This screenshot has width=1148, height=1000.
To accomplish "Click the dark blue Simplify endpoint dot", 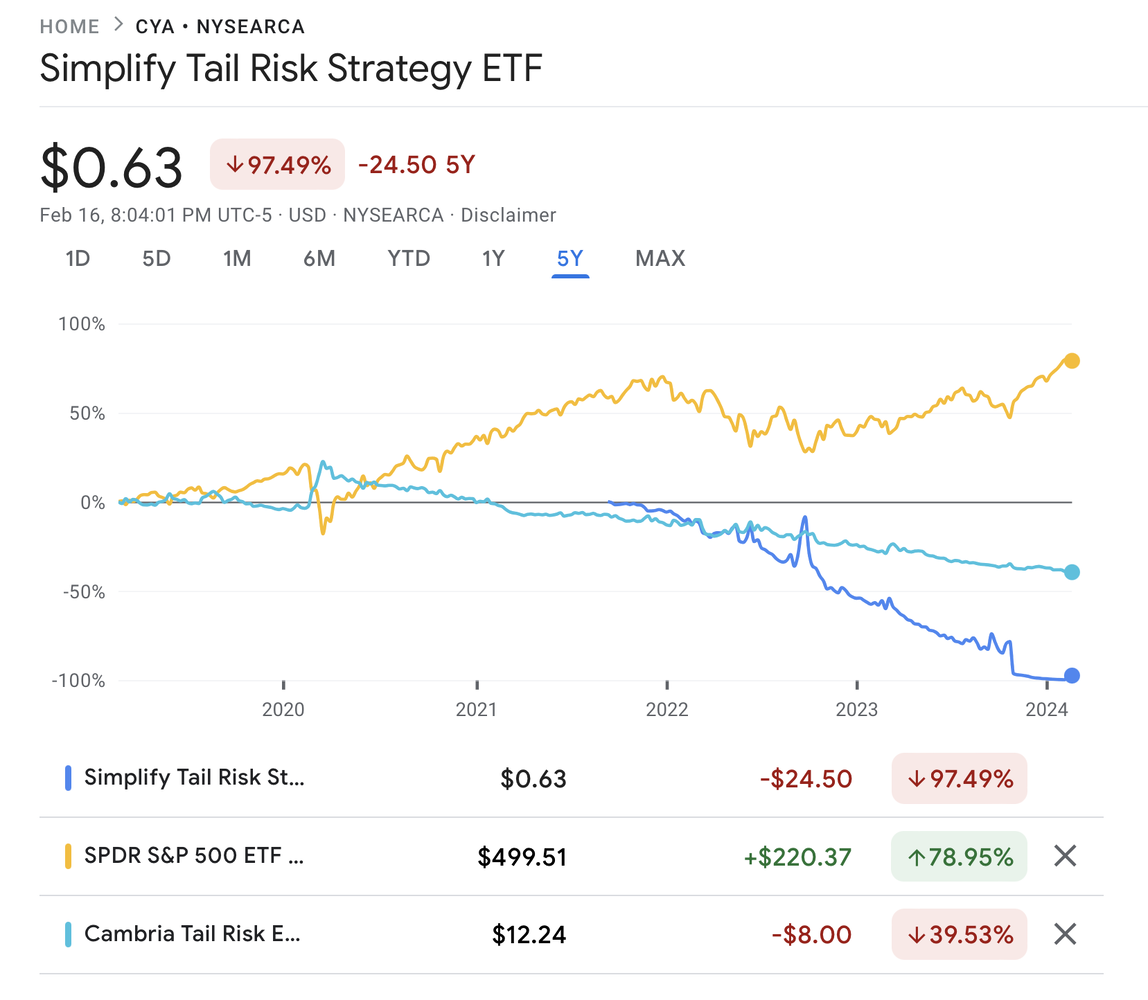I will click(x=1071, y=676).
